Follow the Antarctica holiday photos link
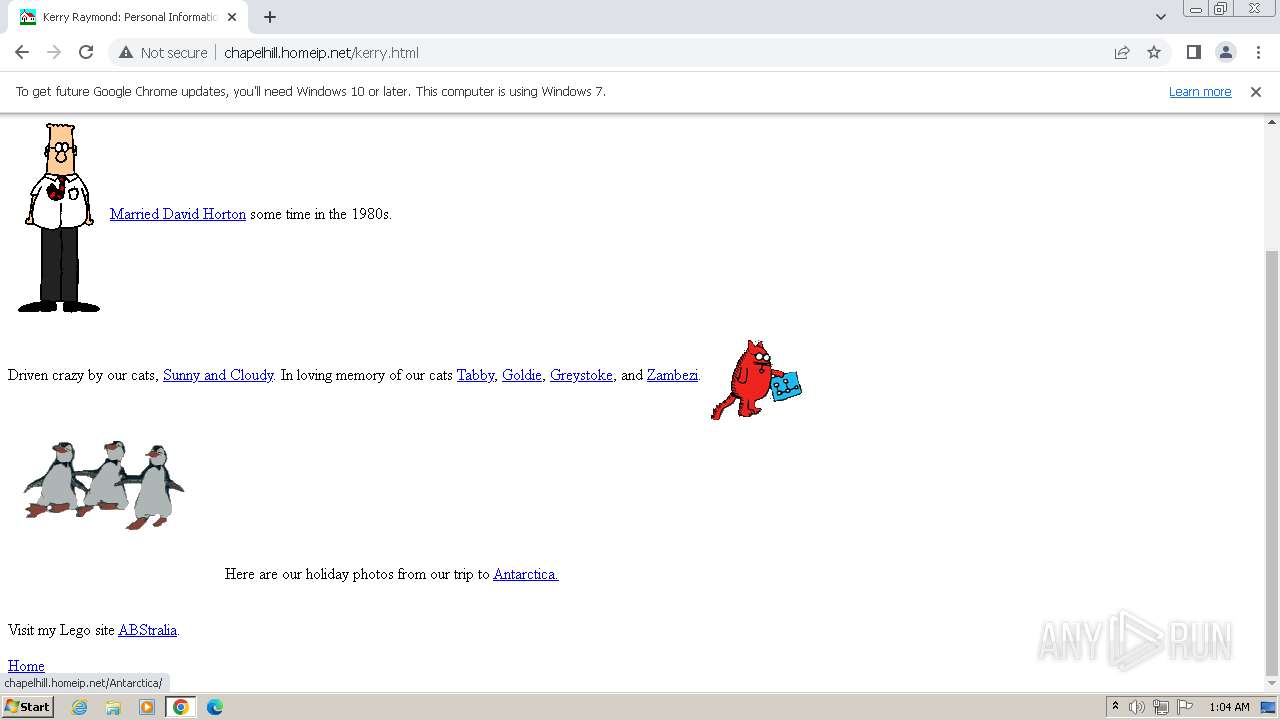 coord(526,574)
